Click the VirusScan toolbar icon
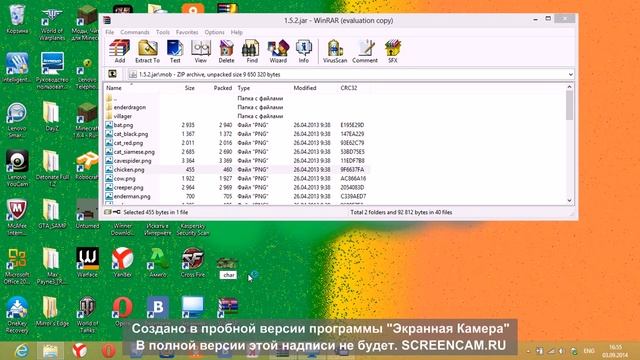This screenshot has height=360, width=640. tap(335, 51)
